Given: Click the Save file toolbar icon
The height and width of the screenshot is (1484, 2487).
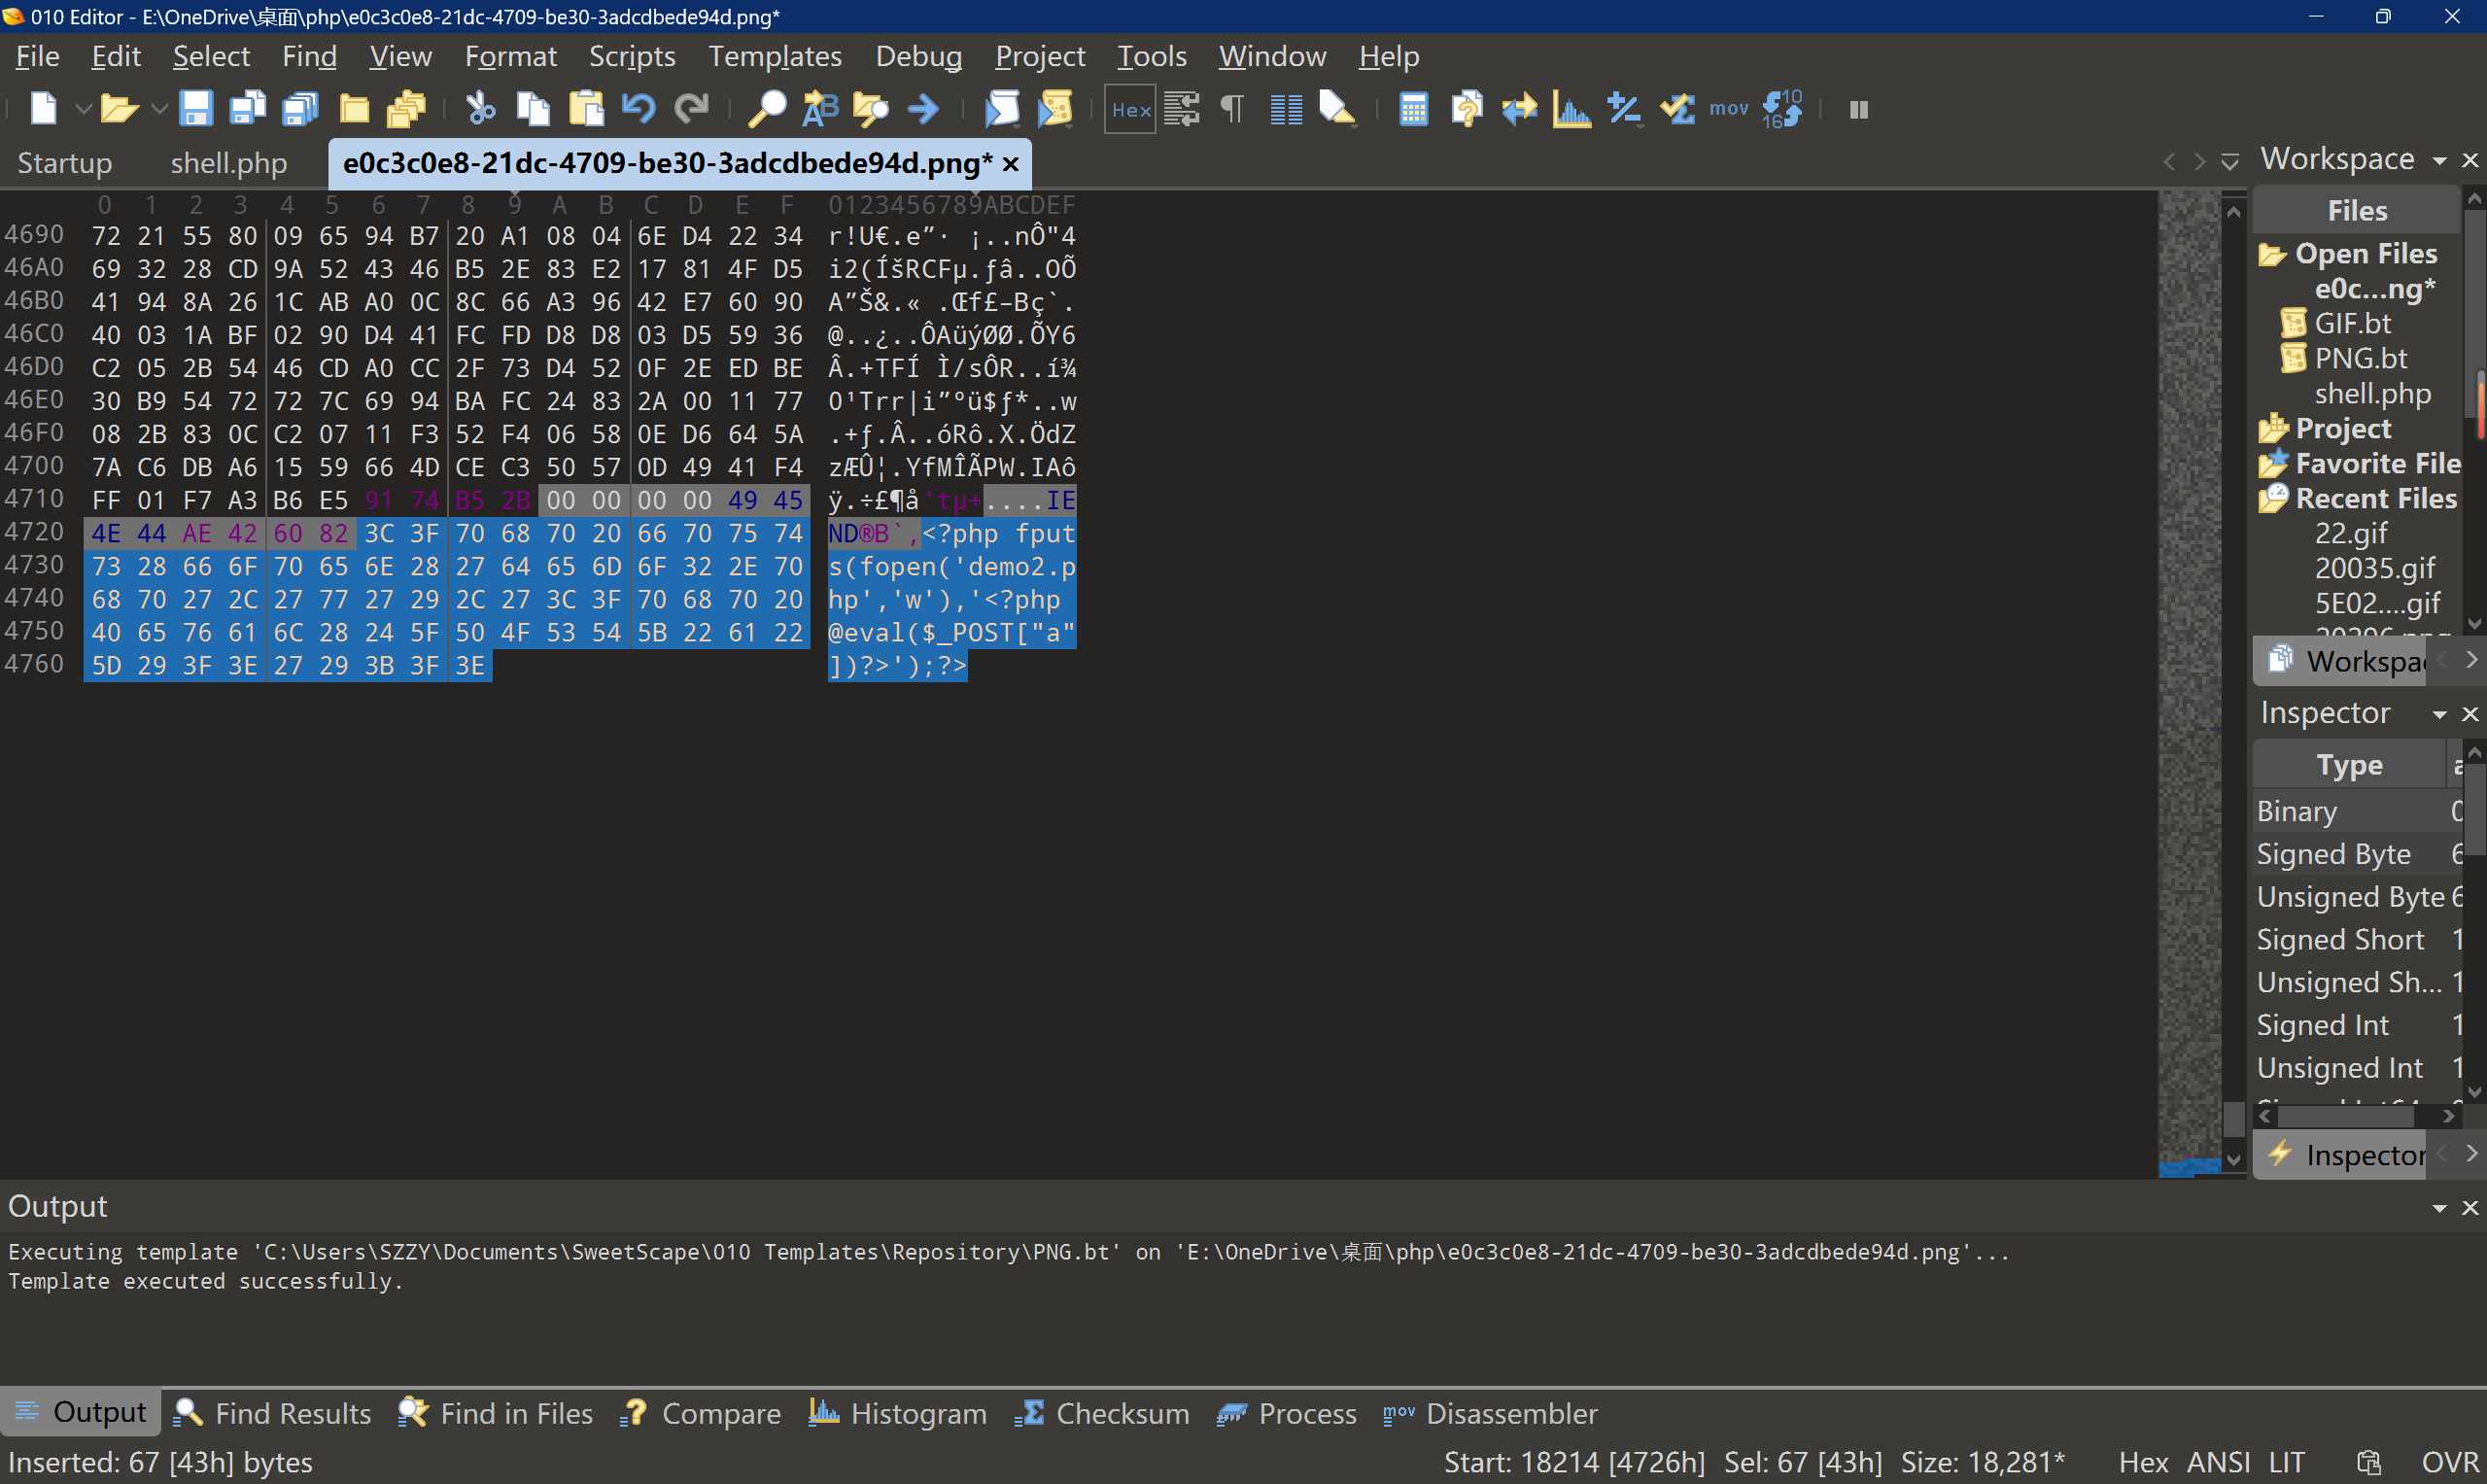Looking at the screenshot, I should [195, 109].
